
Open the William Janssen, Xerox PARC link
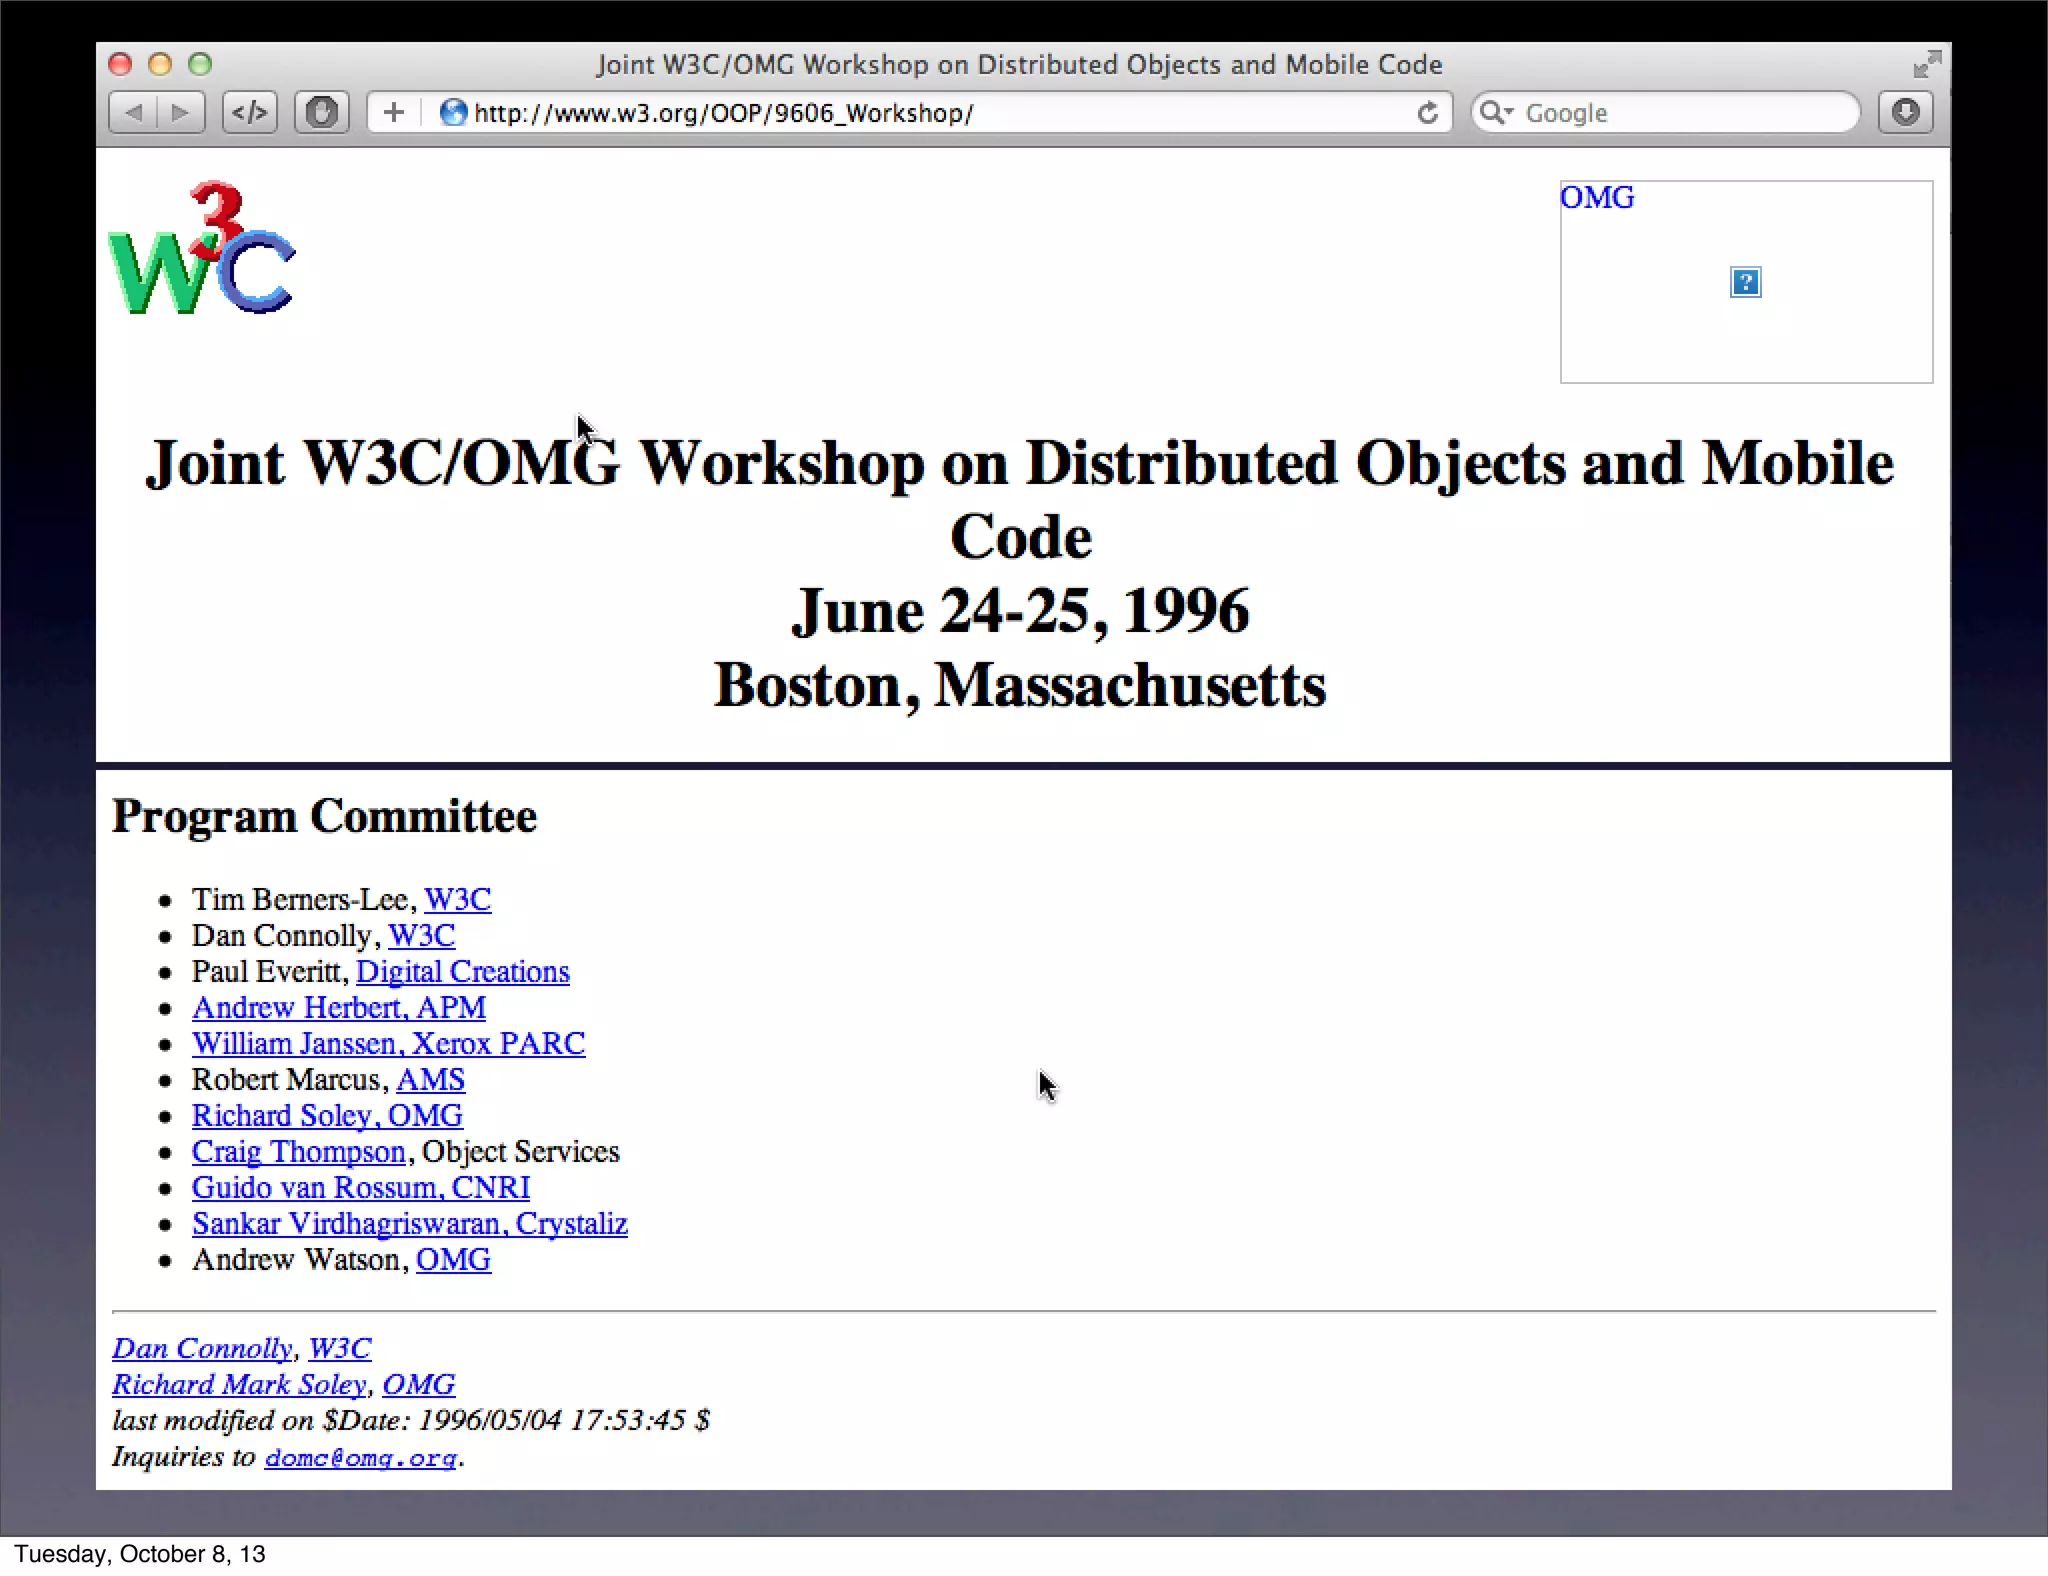(388, 1043)
